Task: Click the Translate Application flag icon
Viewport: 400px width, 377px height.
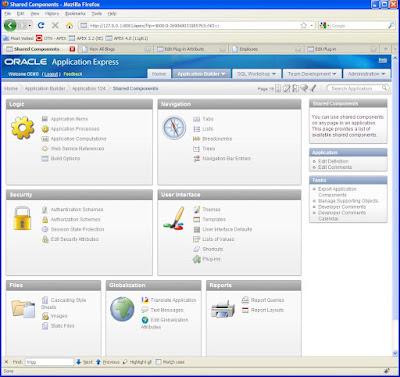Action: pos(145,300)
